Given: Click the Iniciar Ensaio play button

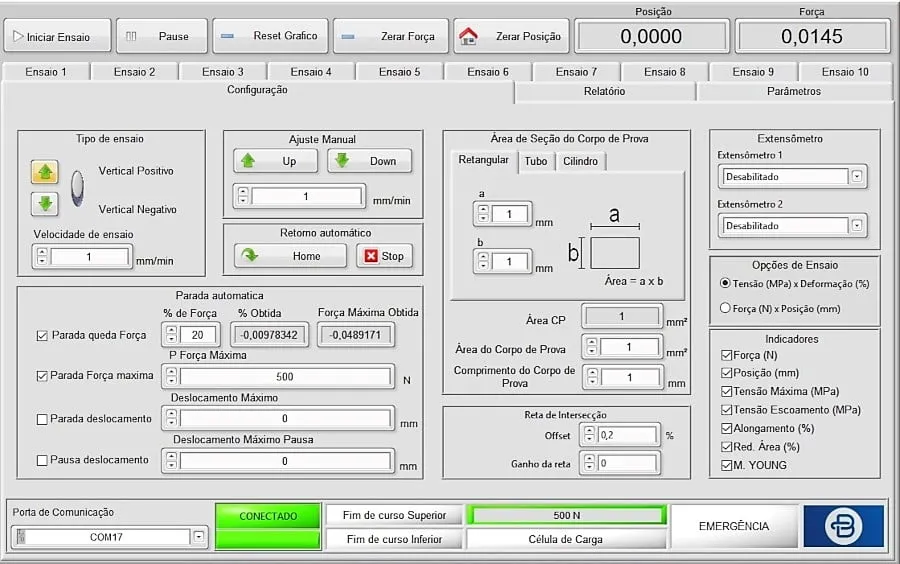Looking at the screenshot, I should (57, 36).
